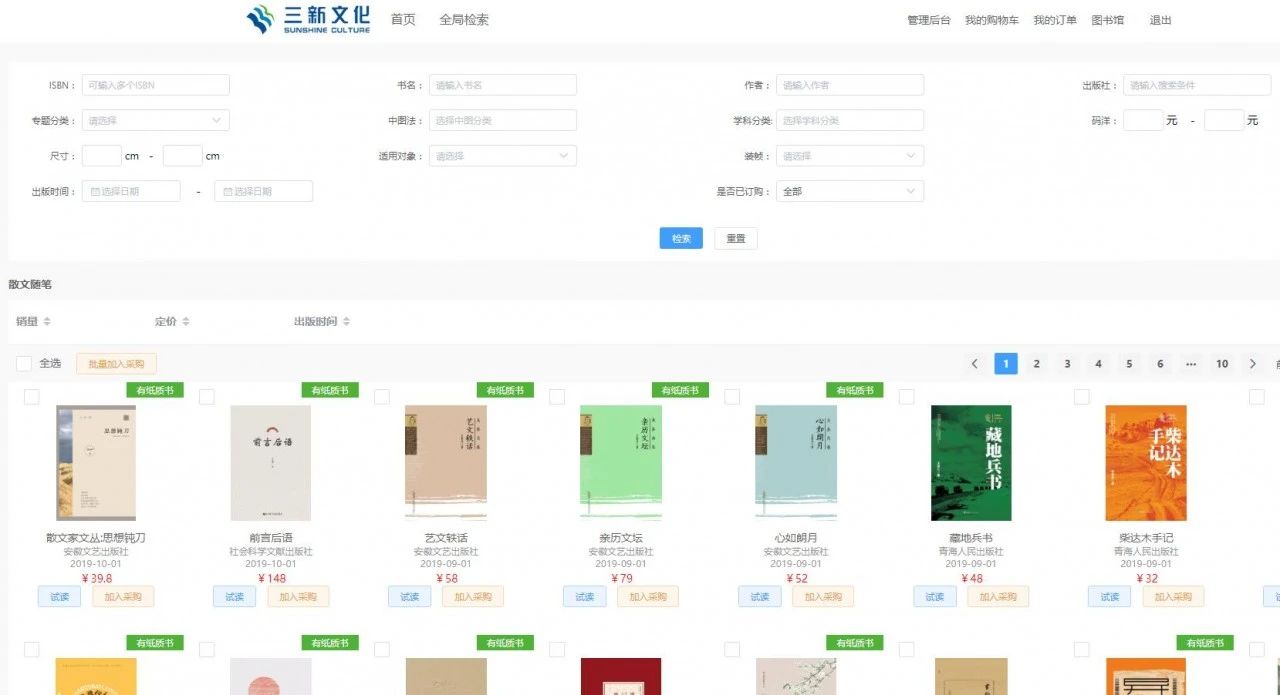The image size is (1280, 695).
Task: Click 试读 for 亲历文坛
Action: pos(584,597)
